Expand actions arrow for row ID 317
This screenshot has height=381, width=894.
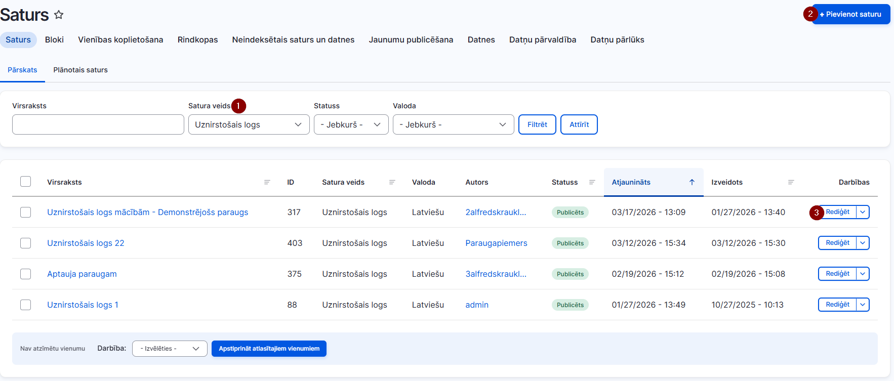pos(863,212)
